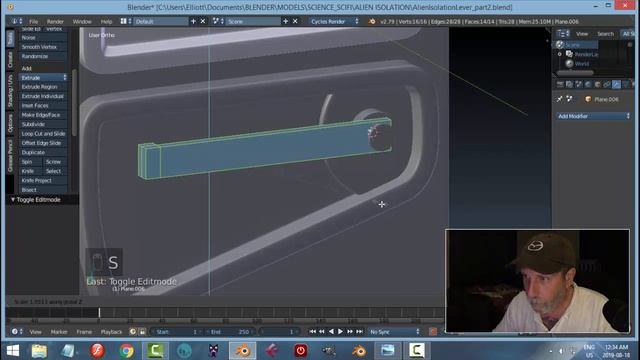Click the Subdivide button
Screen dimensions: 640x360
43,124
